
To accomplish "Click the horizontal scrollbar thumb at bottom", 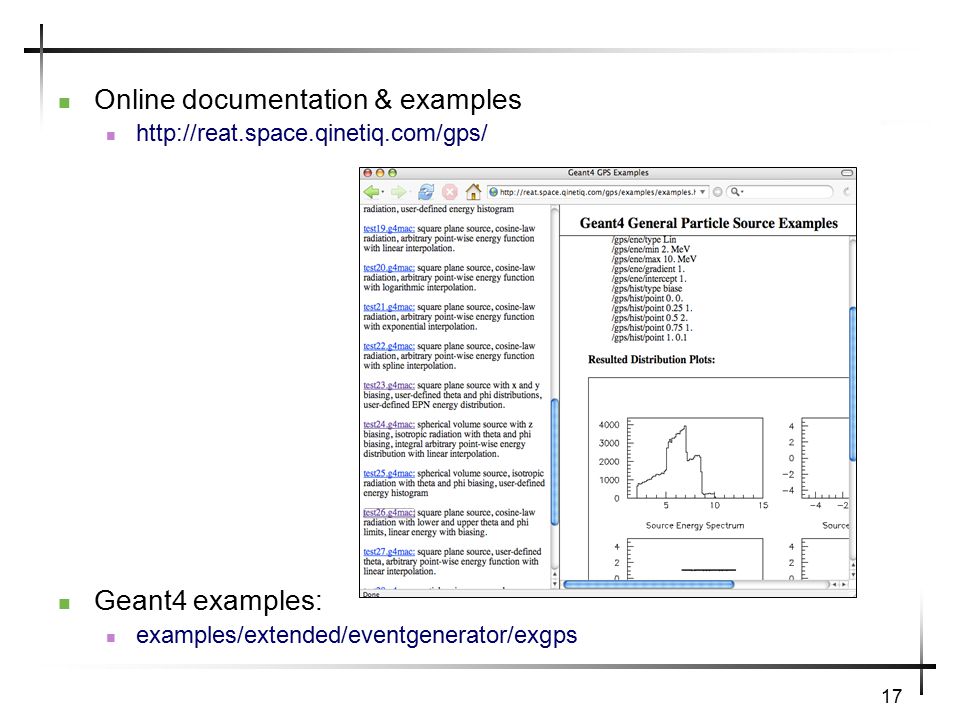I will [648, 585].
